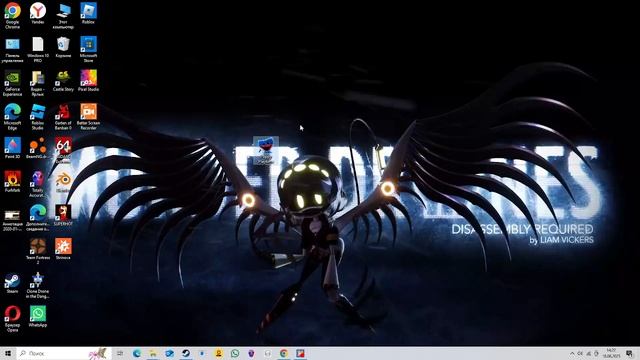The height and width of the screenshot is (360, 640).
Task: Switch to Chrome on the taskbar
Action: tap(284, 353)
